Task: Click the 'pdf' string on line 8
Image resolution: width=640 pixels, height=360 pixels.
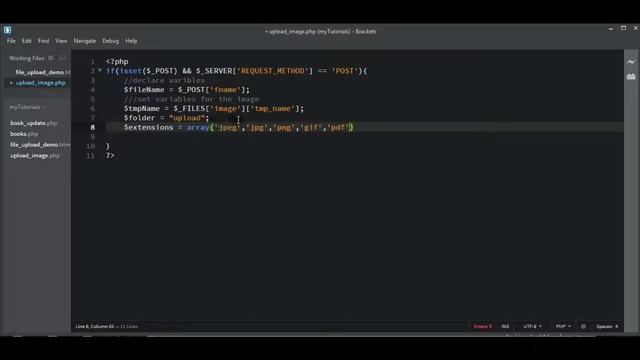Action: click(338, 127)
